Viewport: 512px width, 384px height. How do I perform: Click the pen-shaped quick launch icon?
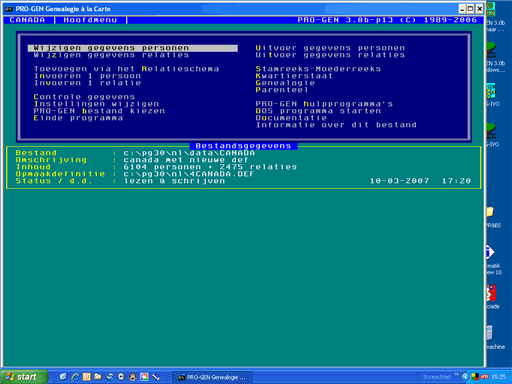click(x=156, y=377)
